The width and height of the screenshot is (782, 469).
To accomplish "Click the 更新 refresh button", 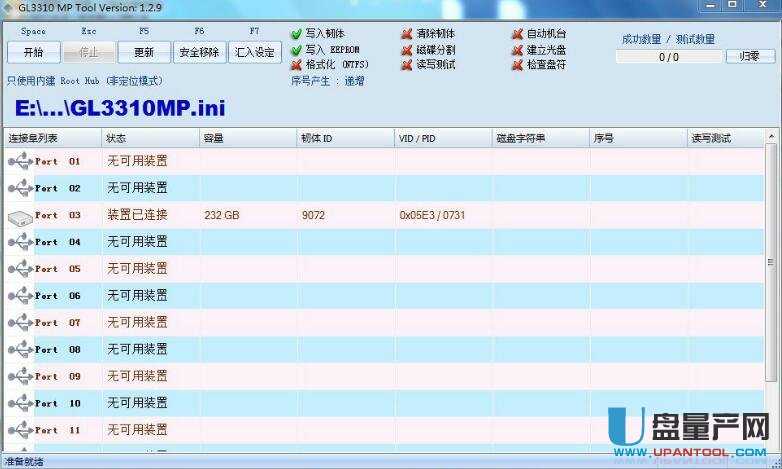I will [144, 52].
